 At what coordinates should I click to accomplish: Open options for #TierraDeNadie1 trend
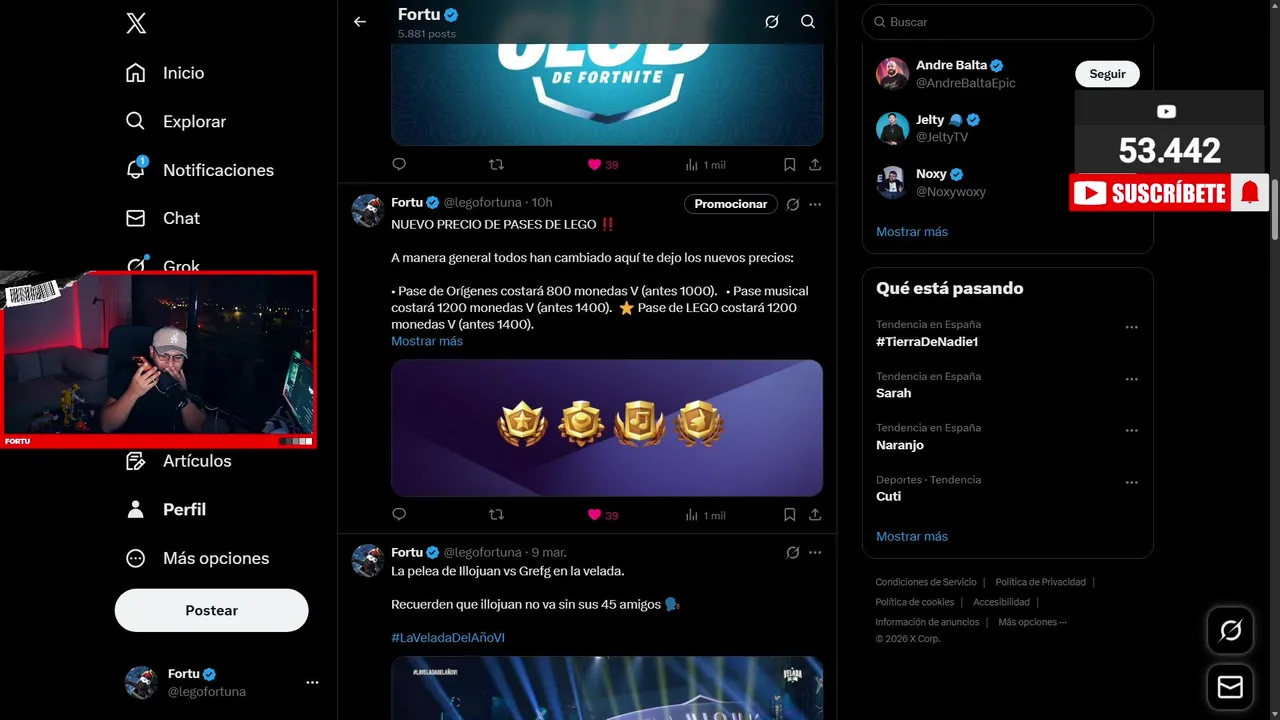[x=1132, y=327]
